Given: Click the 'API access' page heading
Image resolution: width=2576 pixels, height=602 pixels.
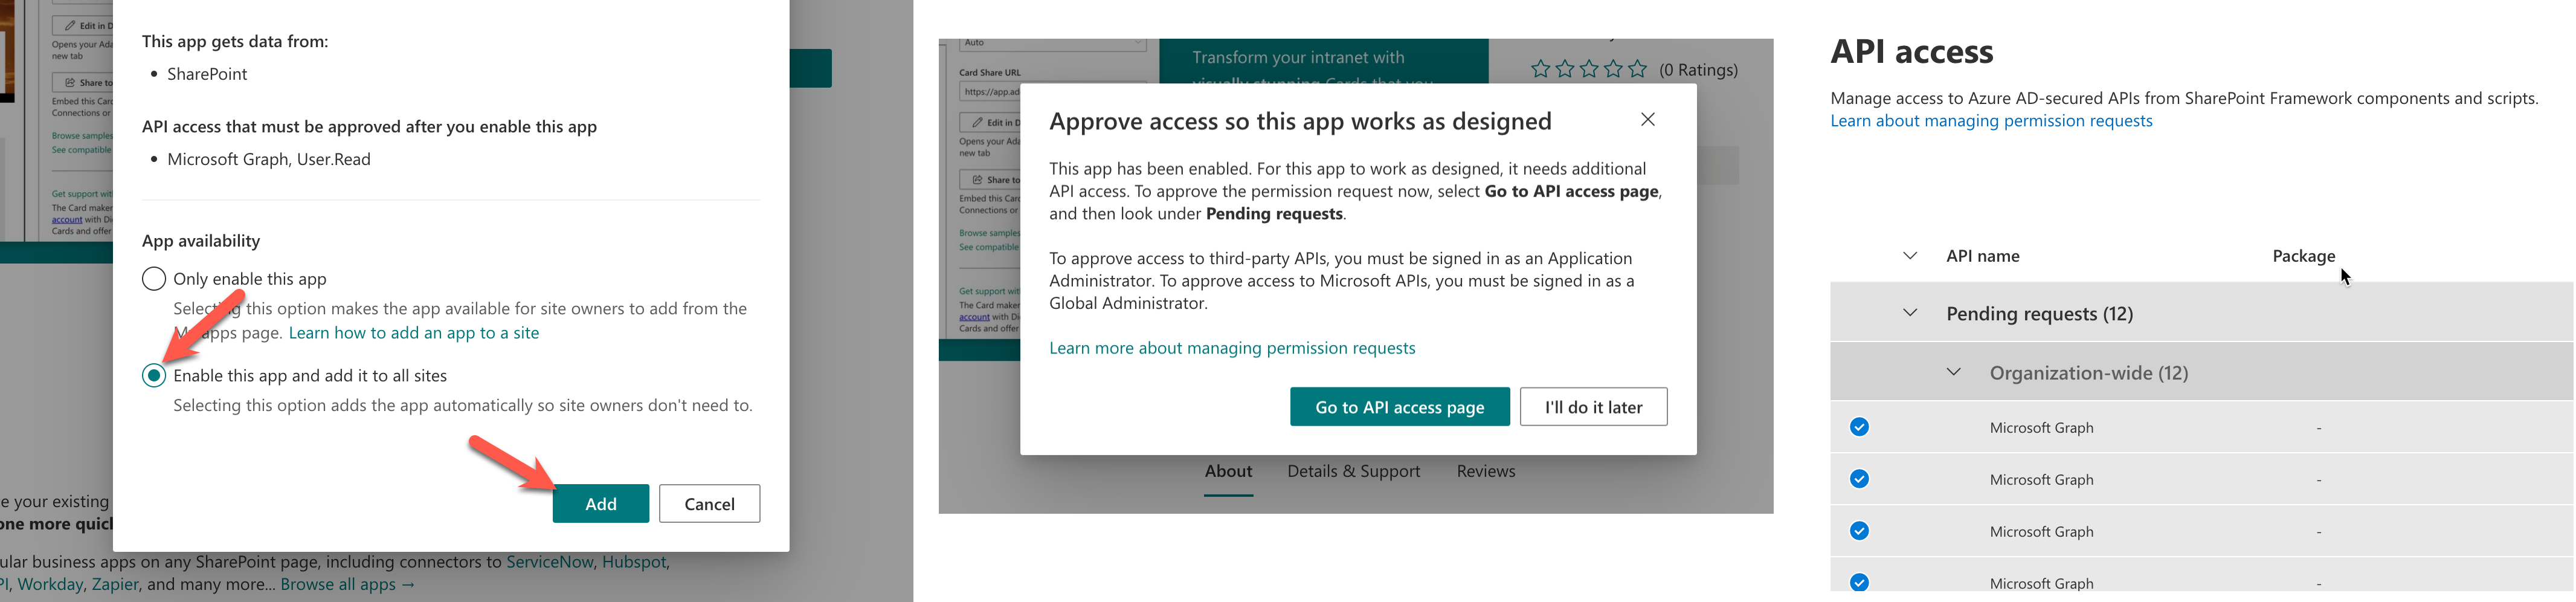Looking at the screenshot, I should 1912,51.
